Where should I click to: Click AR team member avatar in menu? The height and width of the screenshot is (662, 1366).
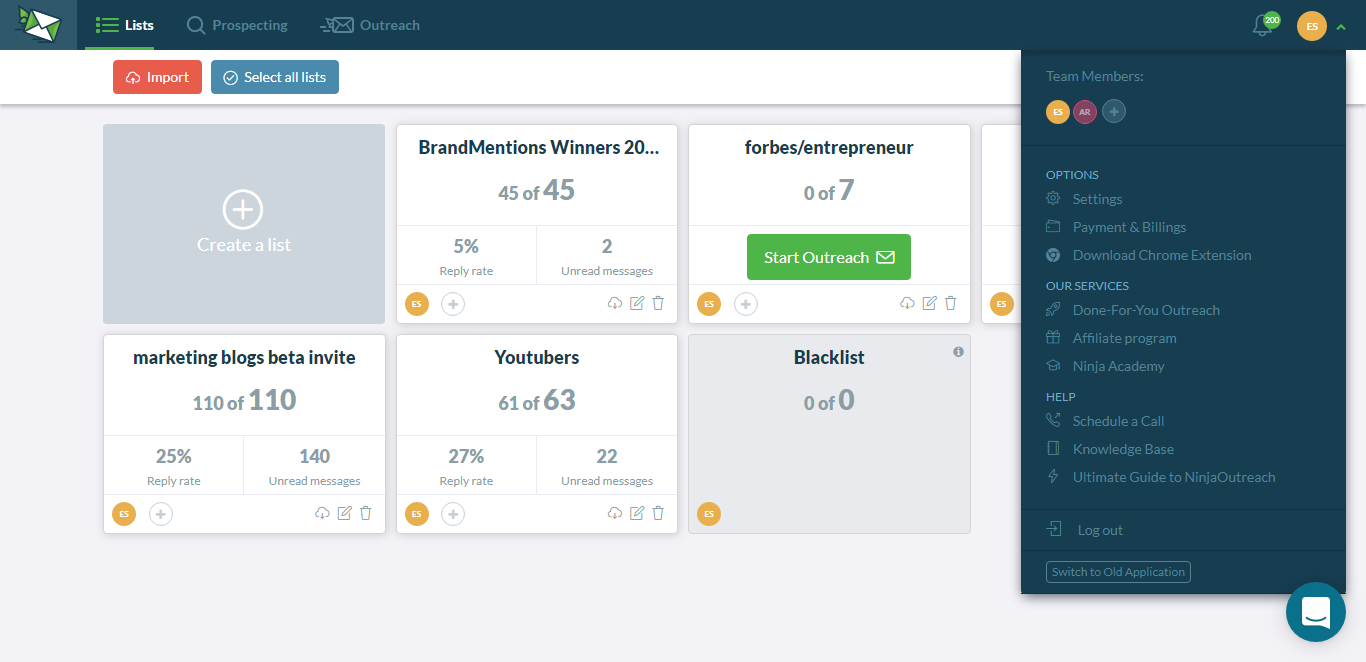[x=1085, y=112]
